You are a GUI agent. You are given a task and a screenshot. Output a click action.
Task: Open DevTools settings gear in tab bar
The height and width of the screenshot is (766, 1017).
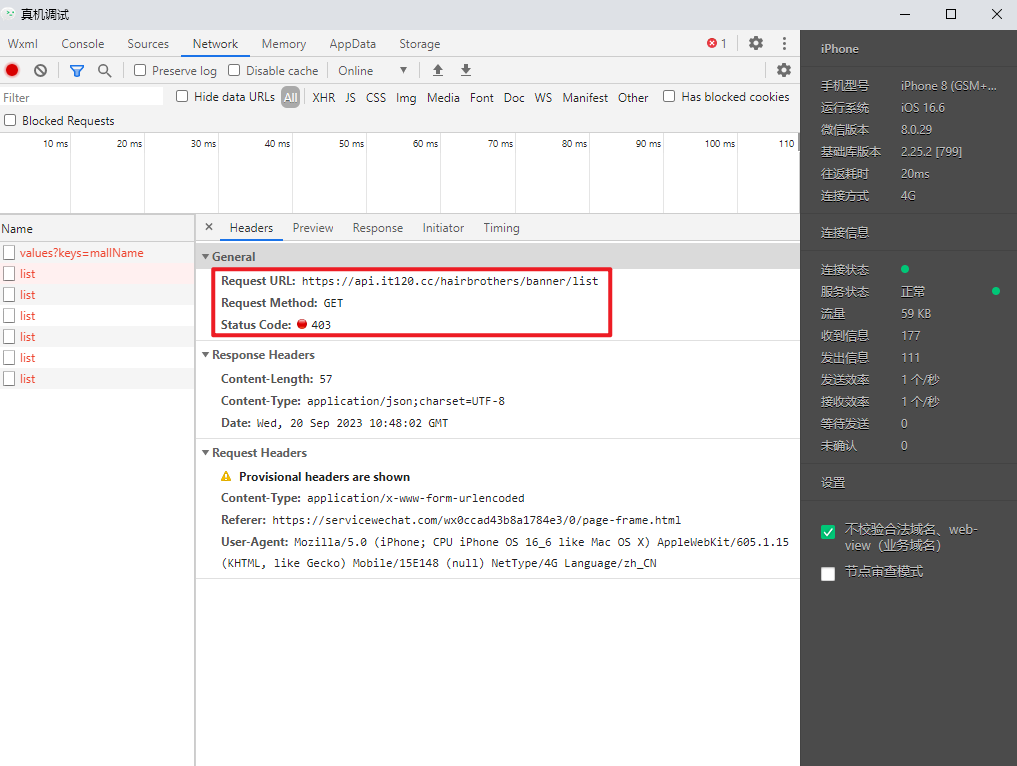click(x=756, y=43)
